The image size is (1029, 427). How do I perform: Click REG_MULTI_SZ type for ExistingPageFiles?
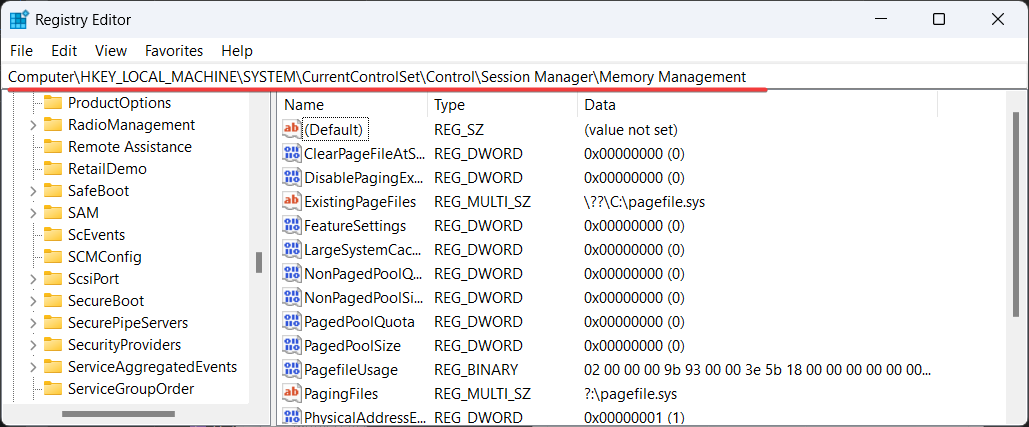point(482,202)
